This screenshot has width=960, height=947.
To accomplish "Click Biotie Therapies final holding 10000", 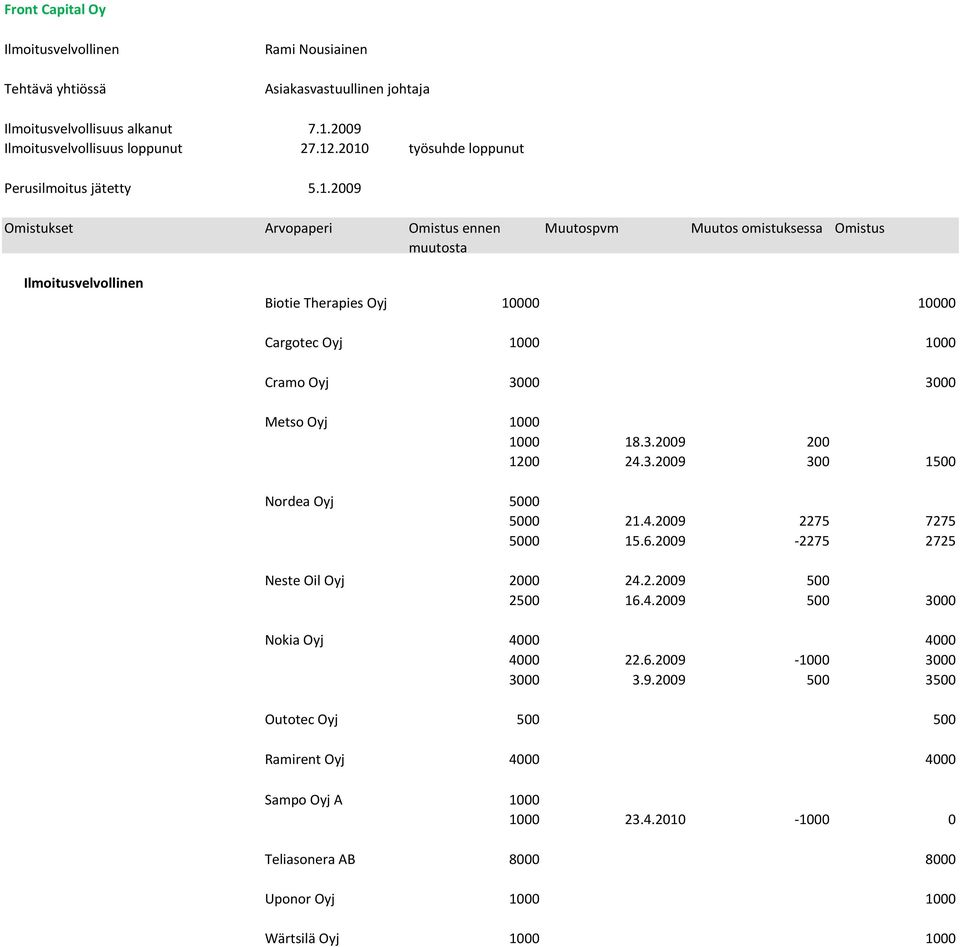I will (x=936, y=304).
